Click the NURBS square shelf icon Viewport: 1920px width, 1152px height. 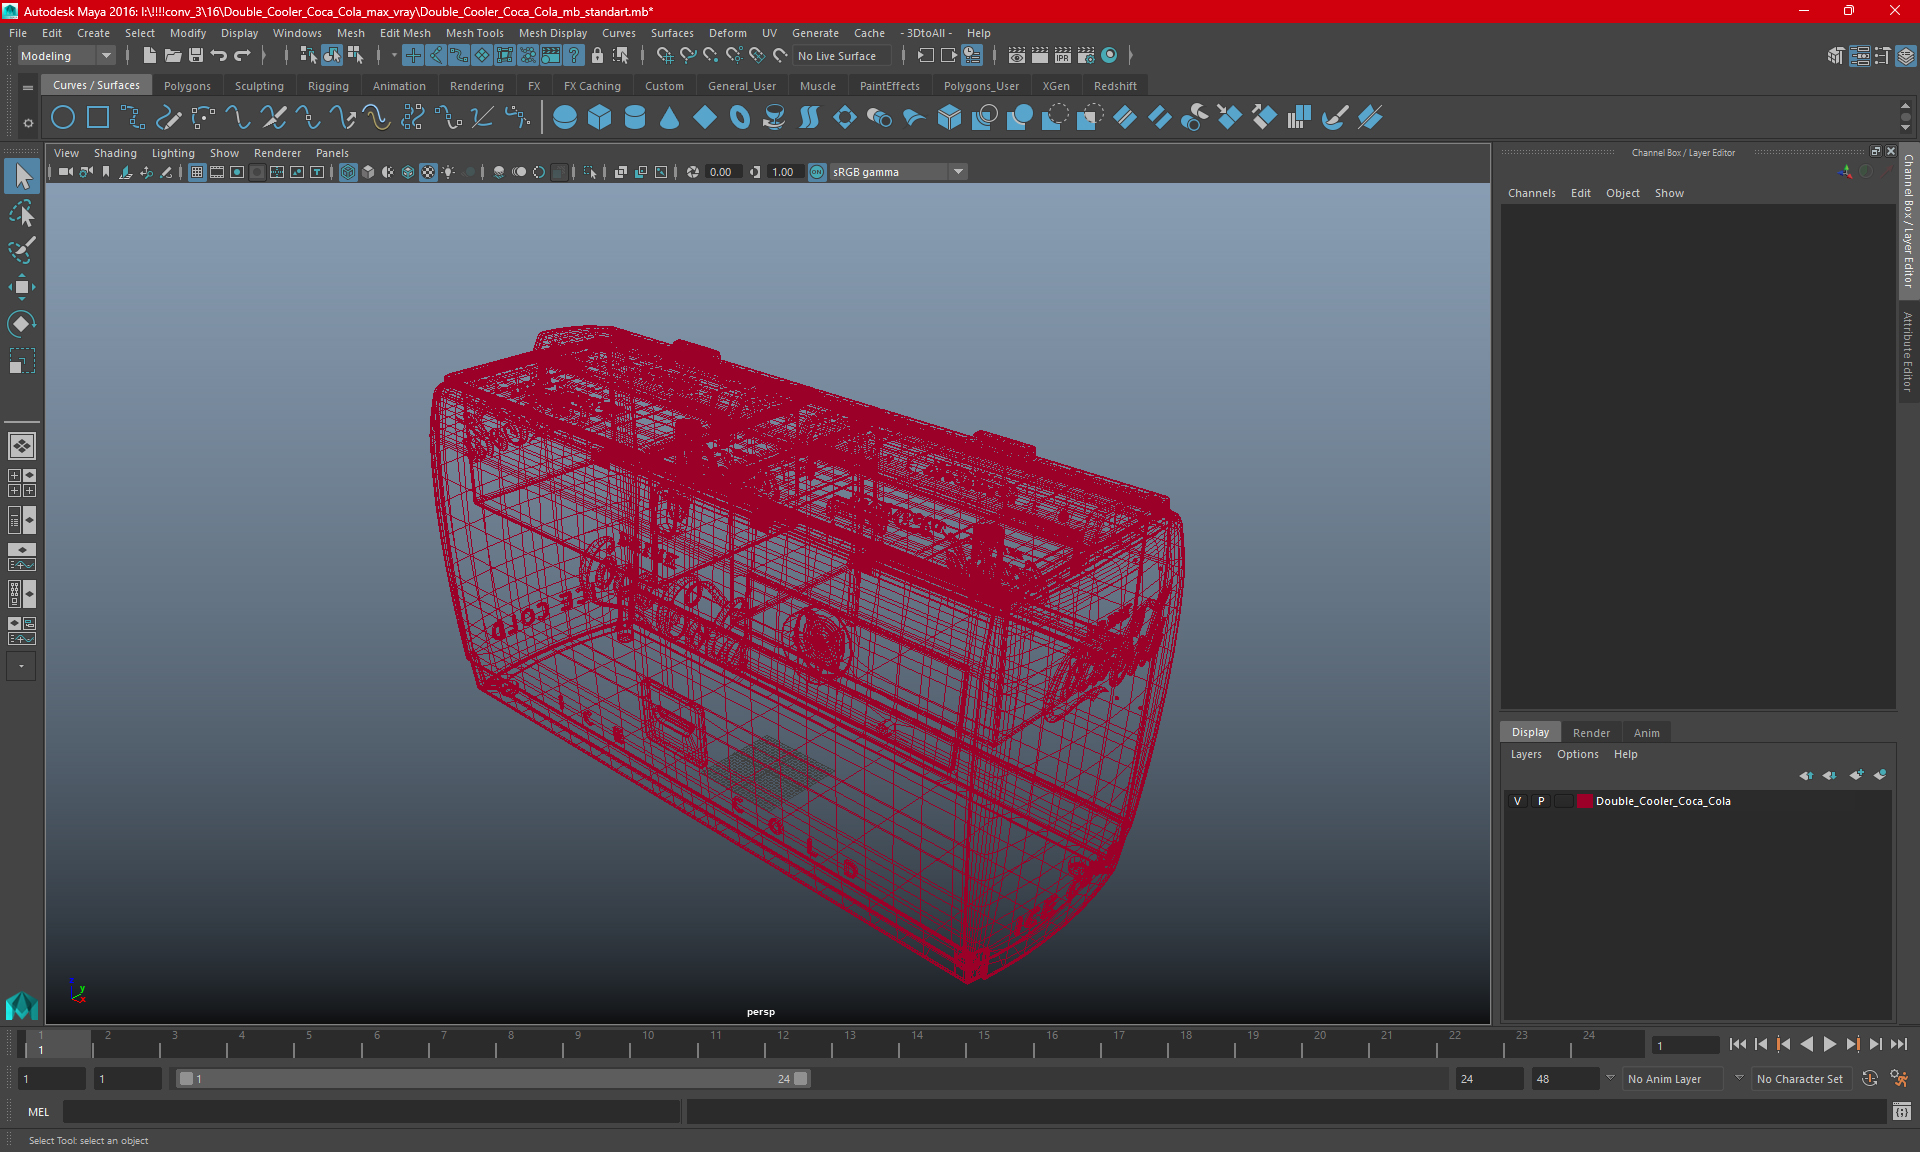[x=98, y=118]
